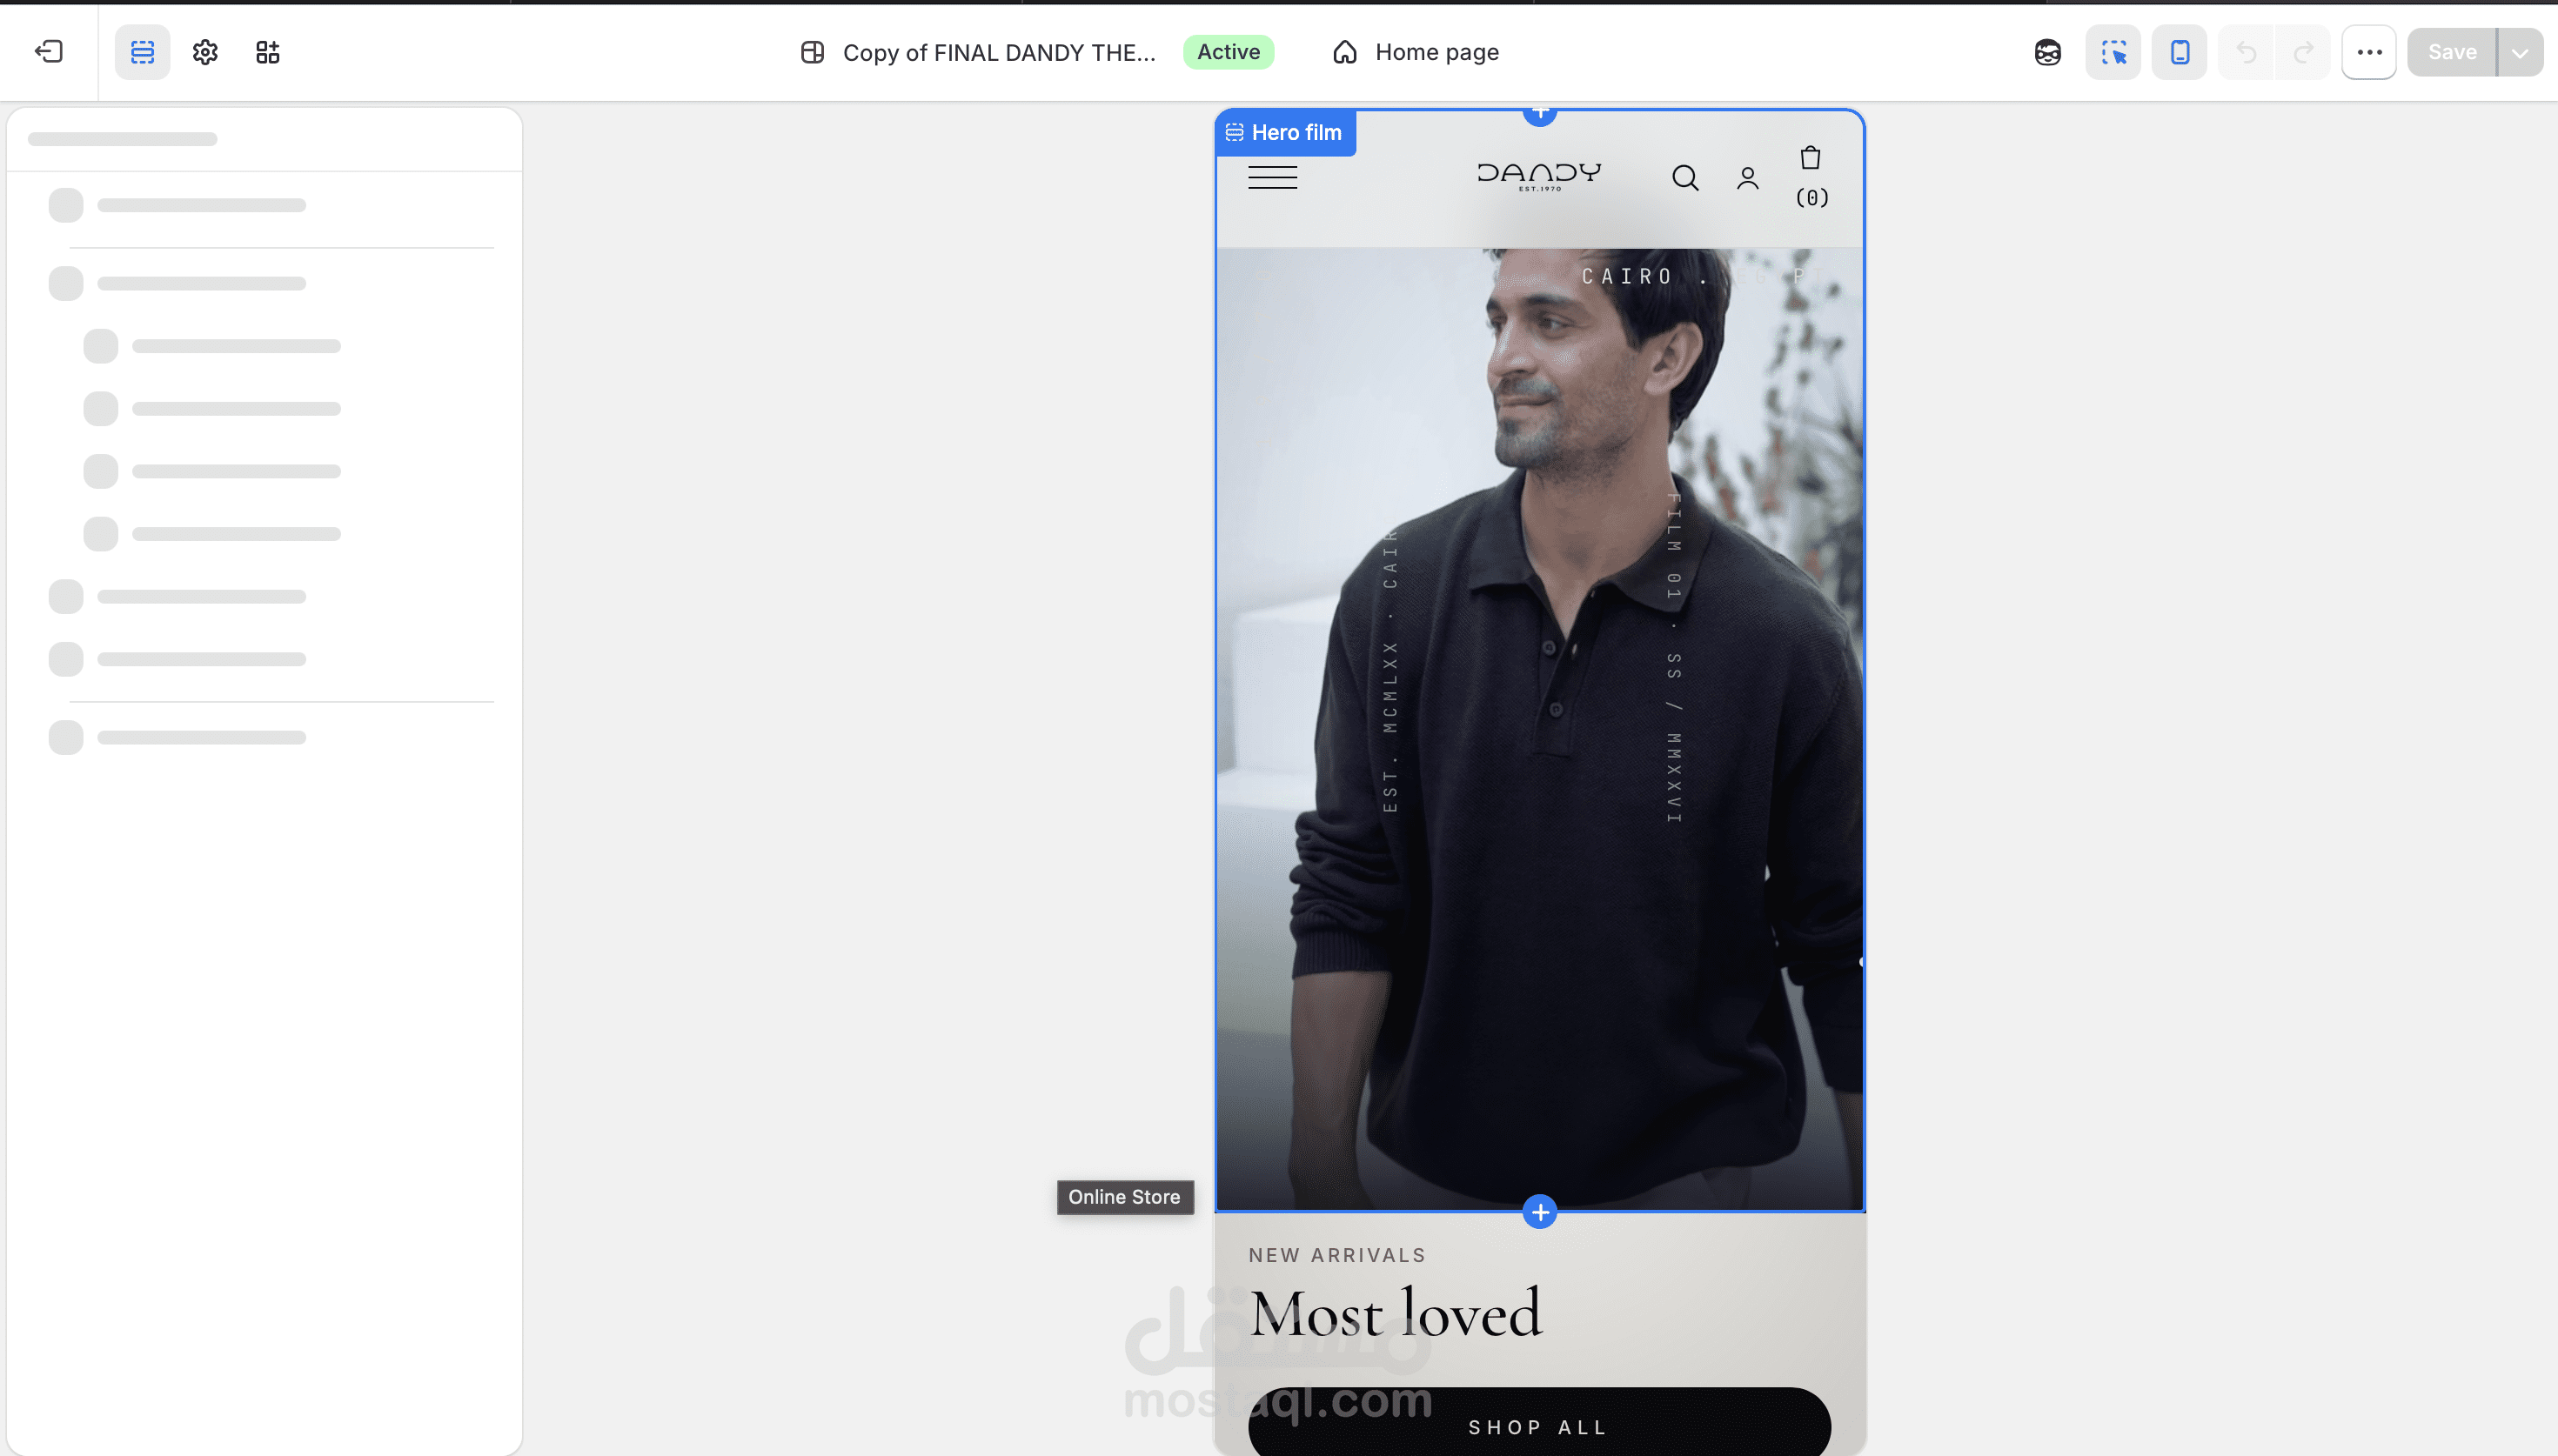Switch to mobile device preview
2558x1456 pixels.
point(2179,52)
